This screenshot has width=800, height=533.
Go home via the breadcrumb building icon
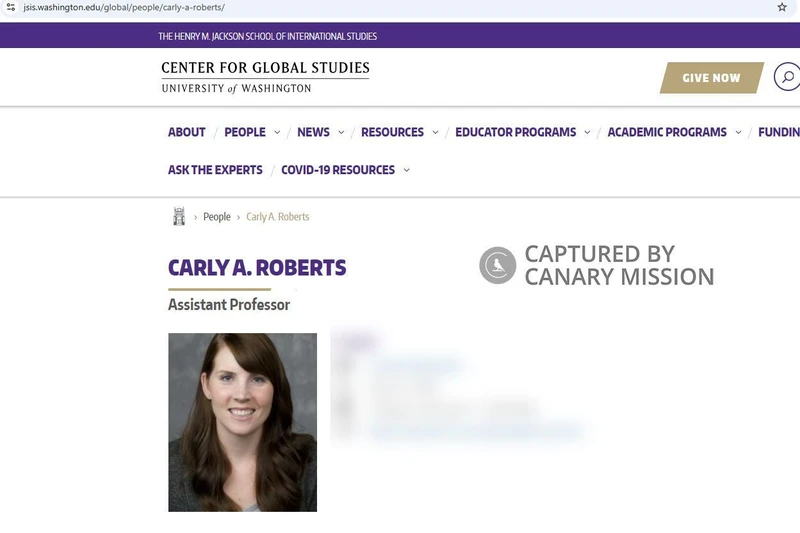pyautogui.click(x=179, y=216)
